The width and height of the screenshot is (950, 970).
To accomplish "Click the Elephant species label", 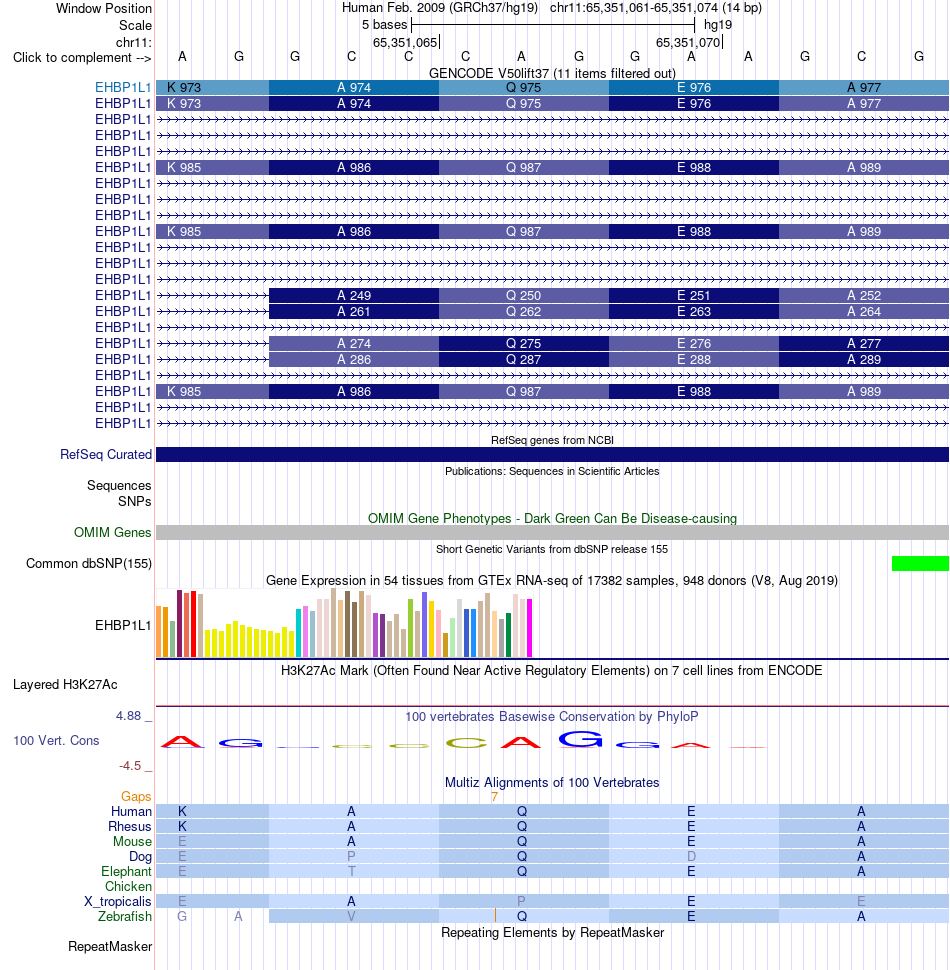I will [x=126, y=871].
